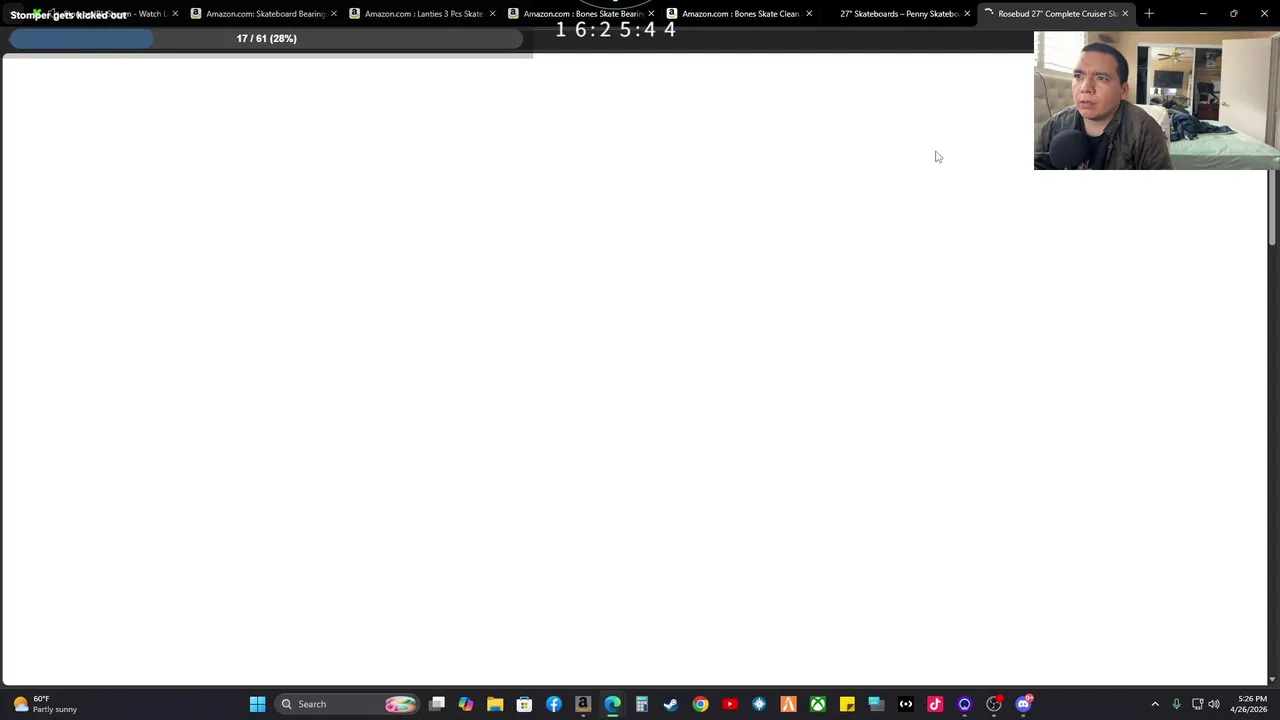Open the volume control in system tray
Image resolution: width=1280 pixels, height=720 pixels.
(1214, 704)
